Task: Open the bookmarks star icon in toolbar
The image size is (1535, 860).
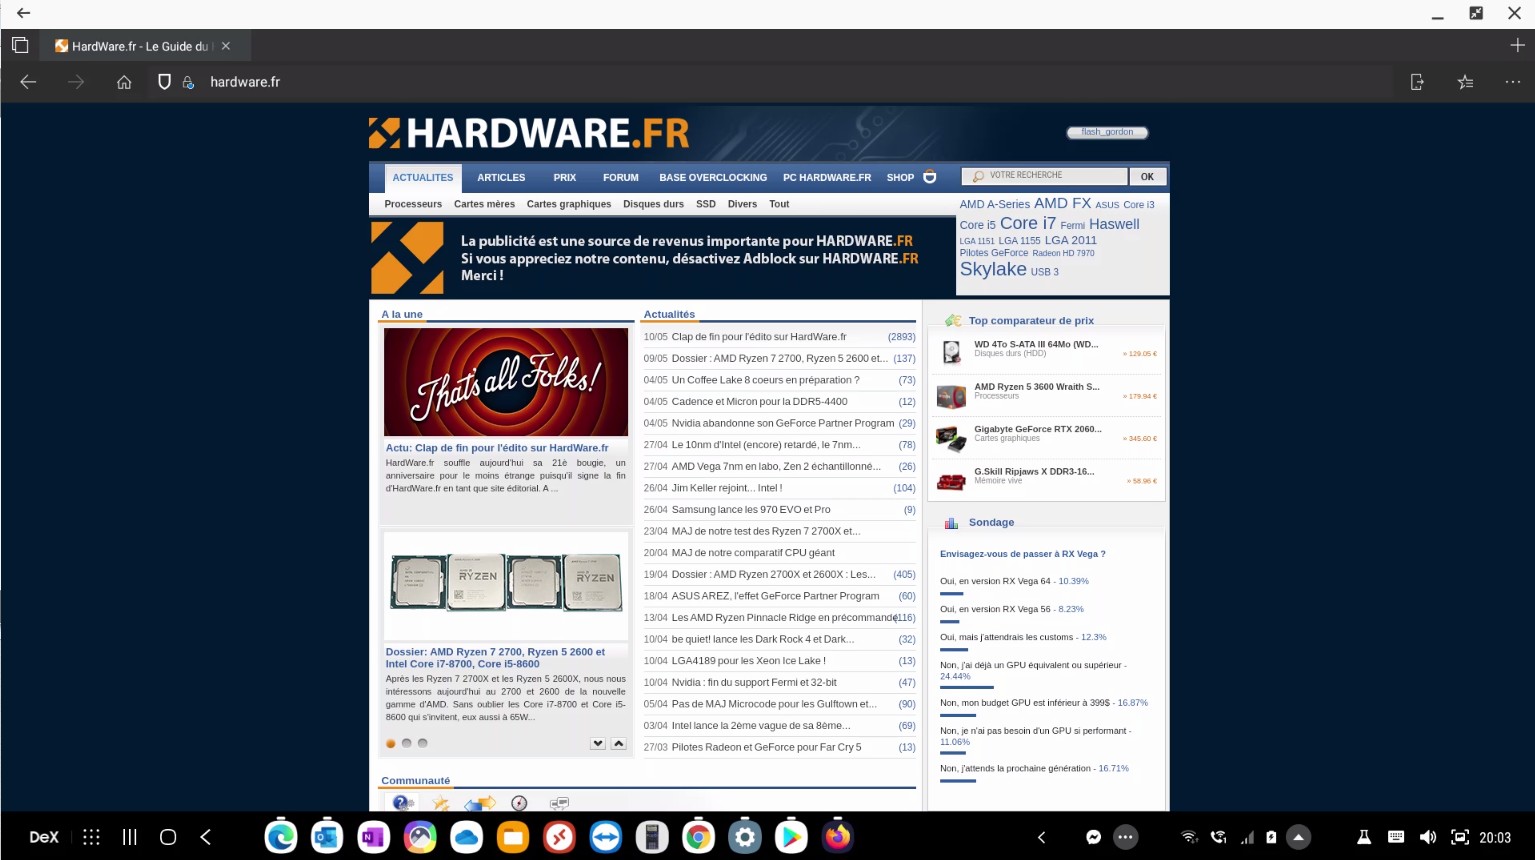Action: tap(1465, 82)
